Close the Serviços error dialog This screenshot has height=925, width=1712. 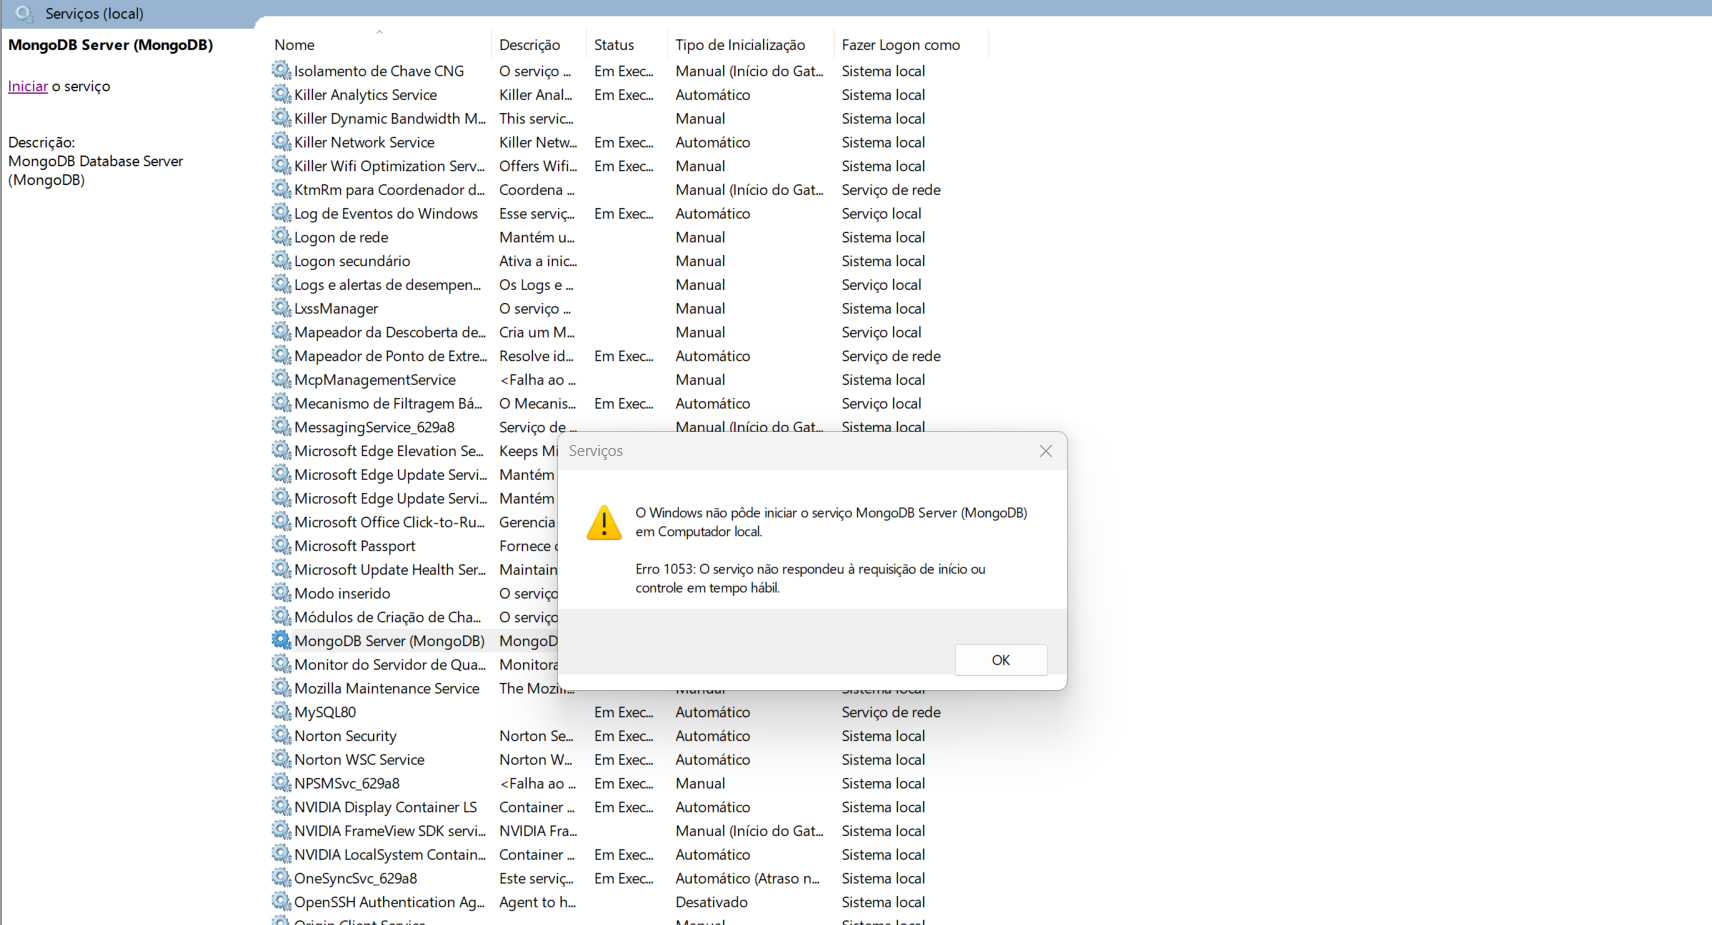pyautogui.click(x=1046, y=451)
